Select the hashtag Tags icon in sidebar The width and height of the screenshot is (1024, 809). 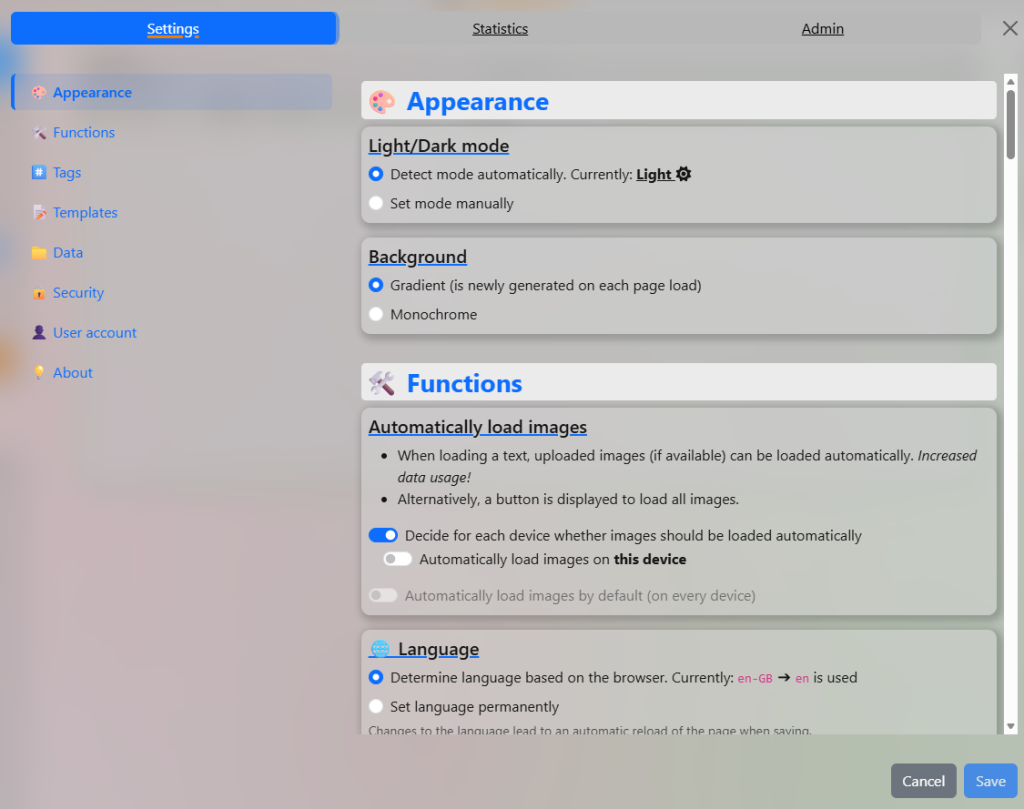[x=39, y=173]
